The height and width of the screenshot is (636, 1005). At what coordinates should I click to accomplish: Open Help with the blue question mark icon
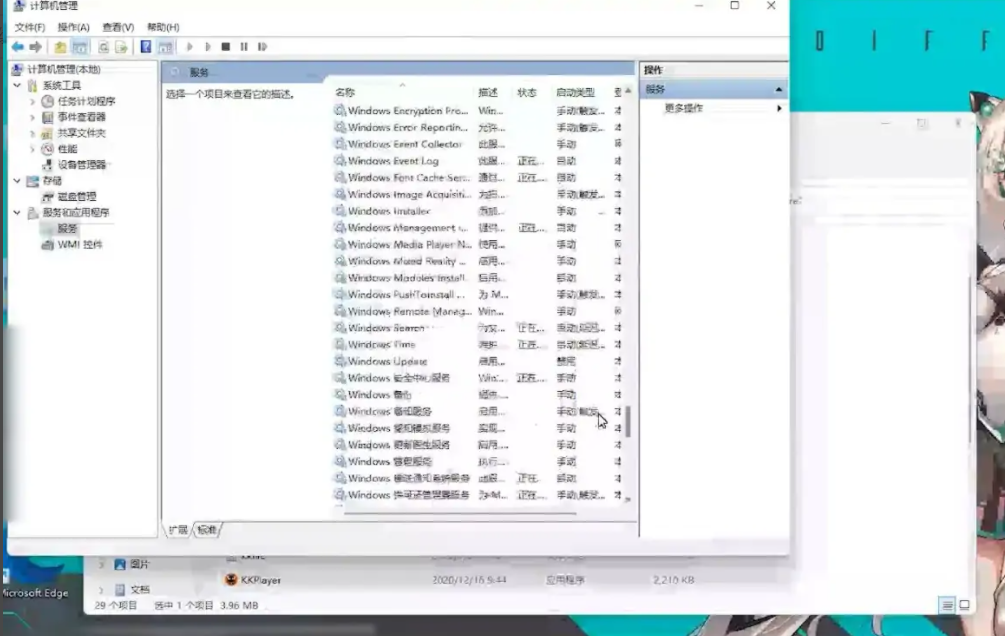tap(146, 47)
